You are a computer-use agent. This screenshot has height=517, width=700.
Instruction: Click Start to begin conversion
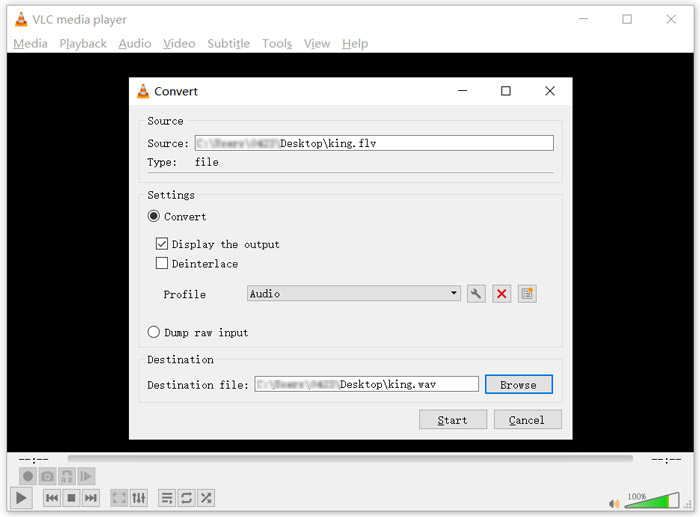tap(453, 420)
